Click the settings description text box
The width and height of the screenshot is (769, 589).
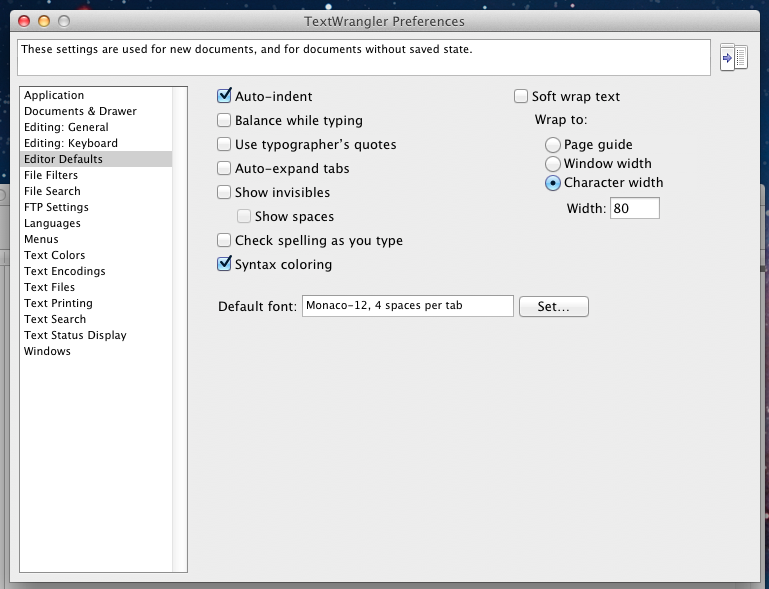(x=364, y=57)
